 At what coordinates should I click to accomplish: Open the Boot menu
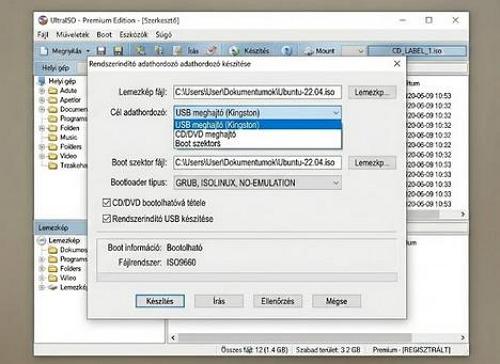tap(104, 35)
